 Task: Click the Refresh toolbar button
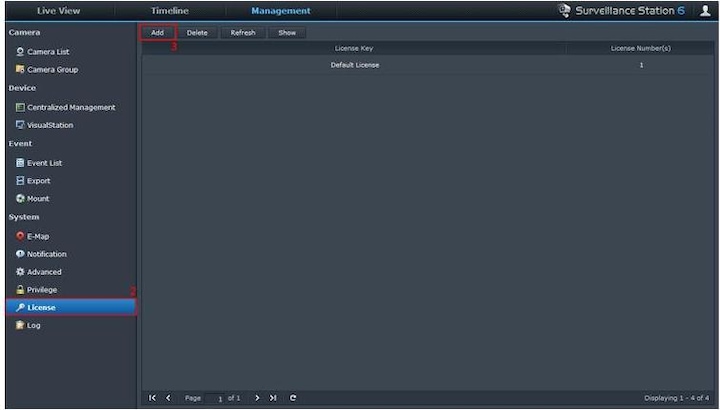click(x=243, y=33)
